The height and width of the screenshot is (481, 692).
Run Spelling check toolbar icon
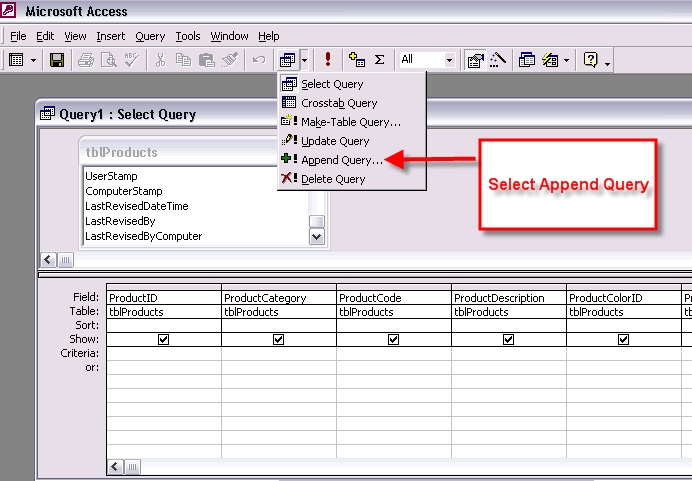click(132, 60)
